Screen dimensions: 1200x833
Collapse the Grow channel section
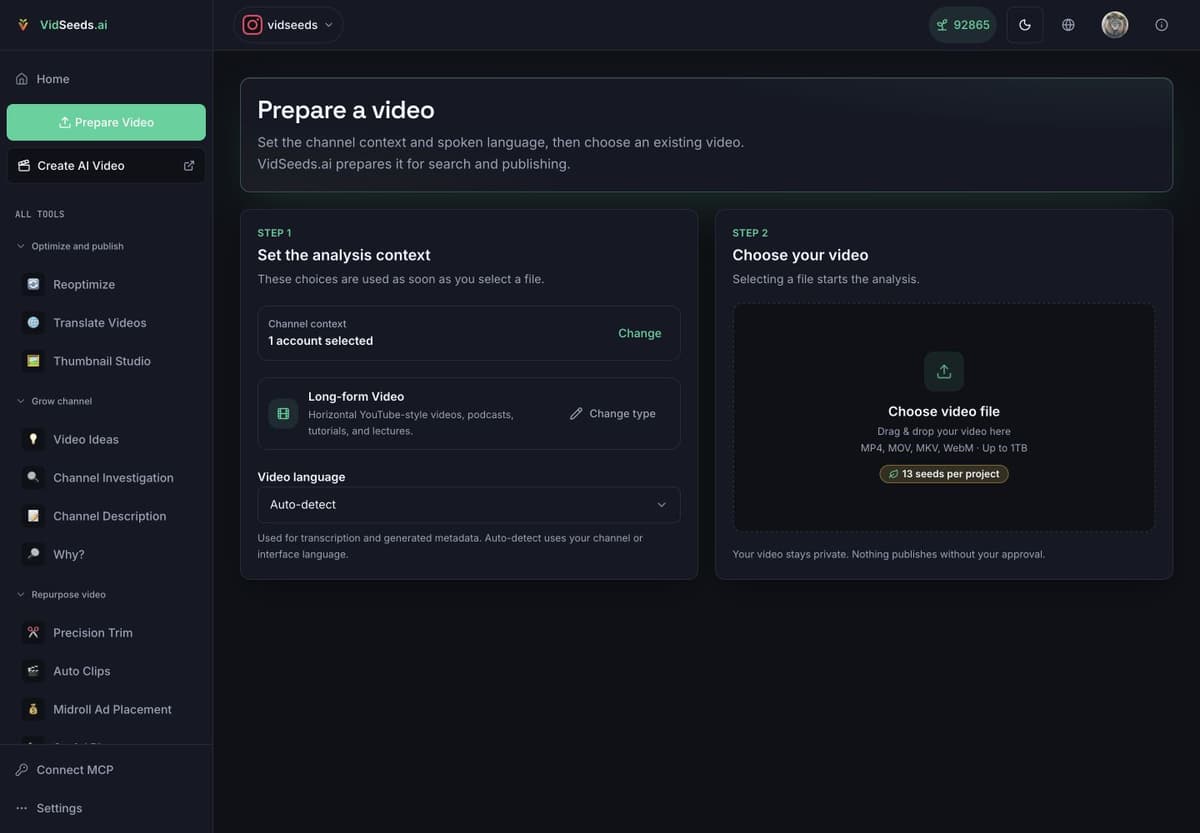[x=54, y=401]
